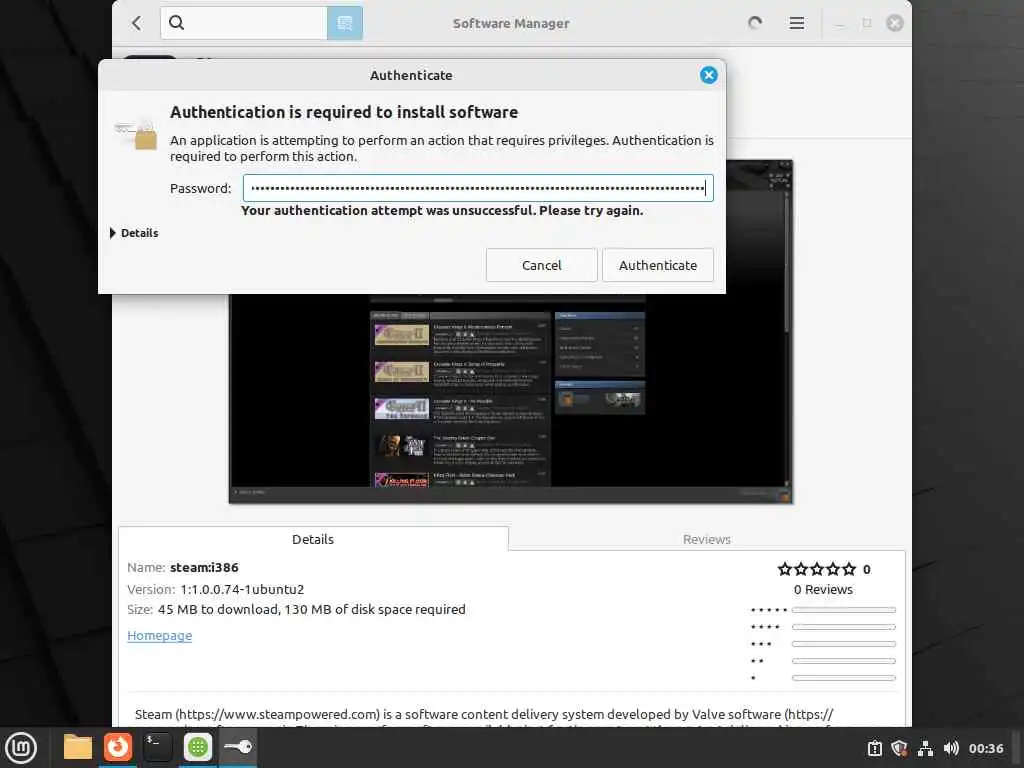The image size is (1024, 768).
Task: Click the Authenticate button
Action: point(658,265)
